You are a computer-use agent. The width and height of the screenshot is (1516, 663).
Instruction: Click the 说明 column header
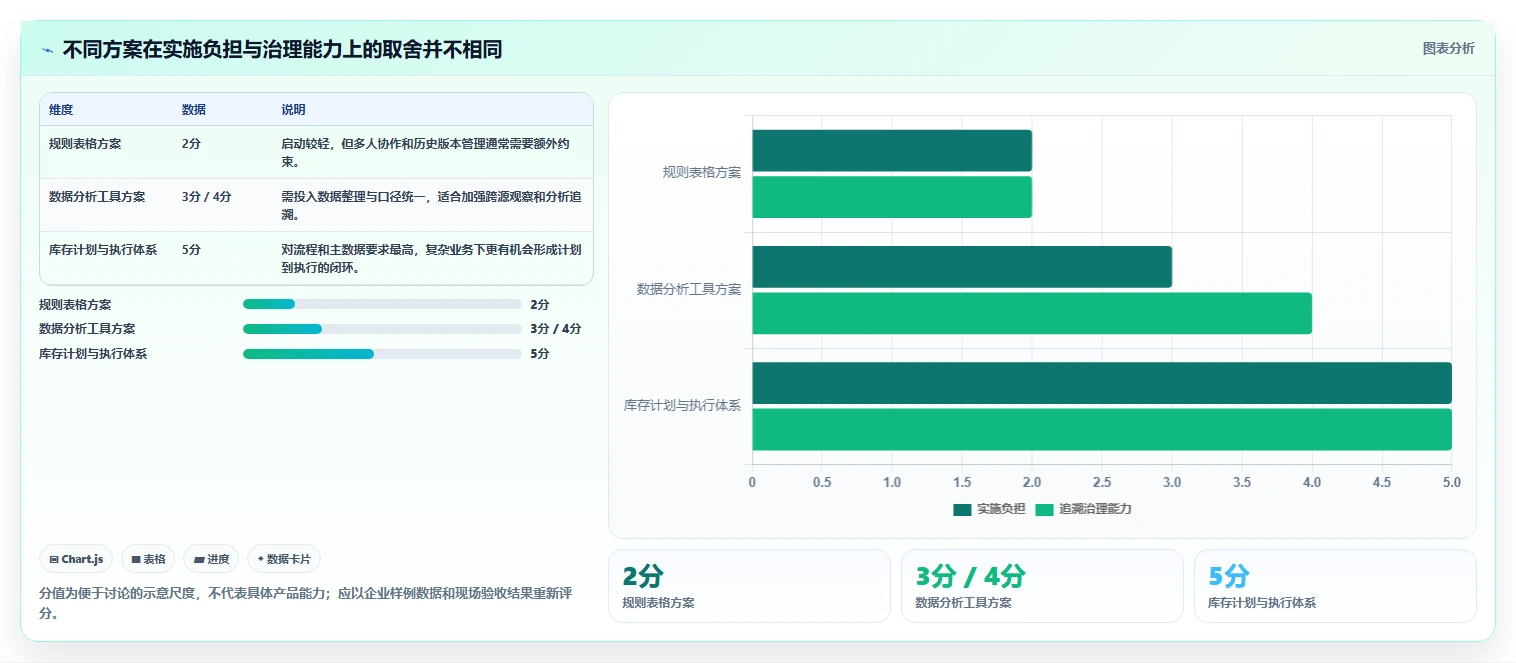coord(293,109)
